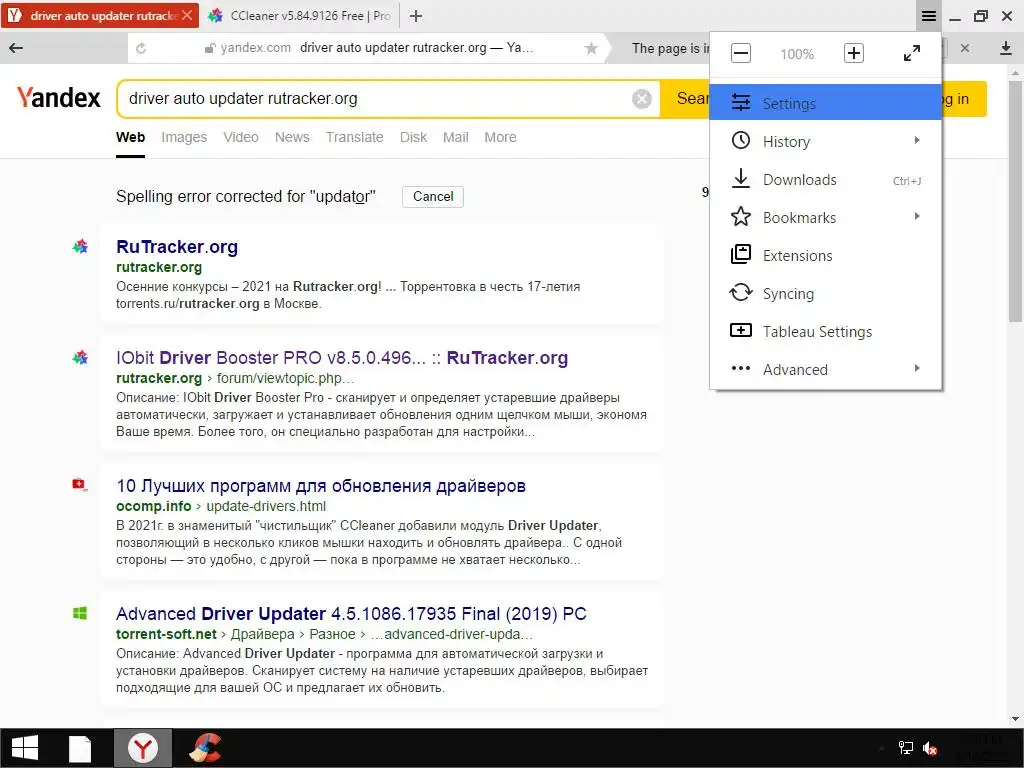Click the Yandex logo

(58, 98)
